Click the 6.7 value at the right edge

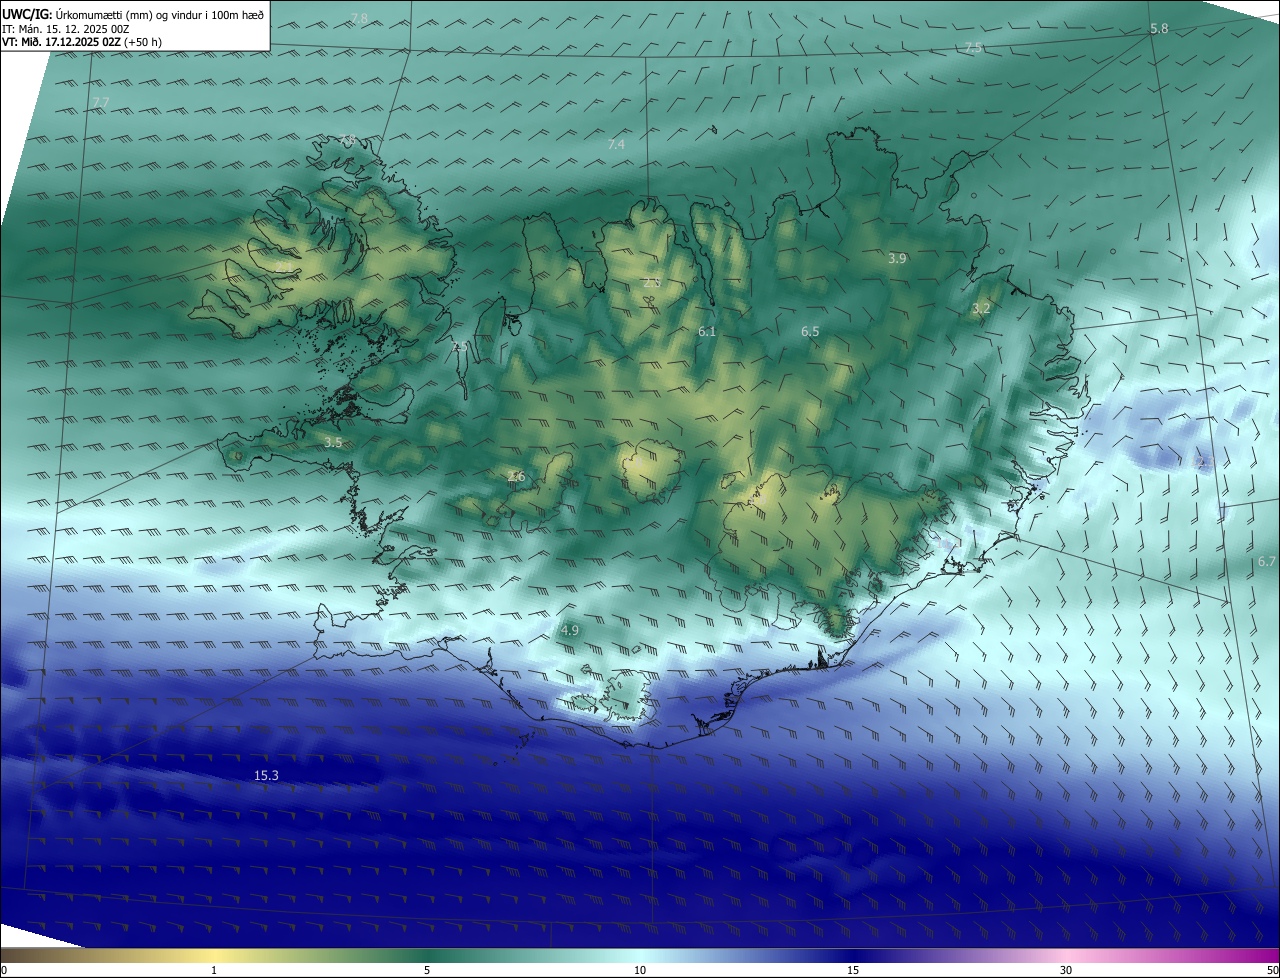1267,562
